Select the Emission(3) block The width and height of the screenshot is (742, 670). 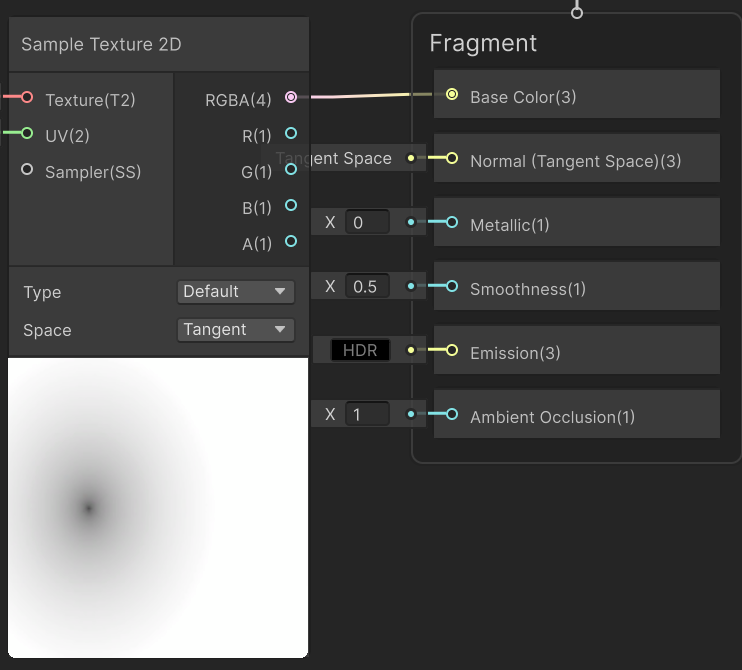[576, 350]
